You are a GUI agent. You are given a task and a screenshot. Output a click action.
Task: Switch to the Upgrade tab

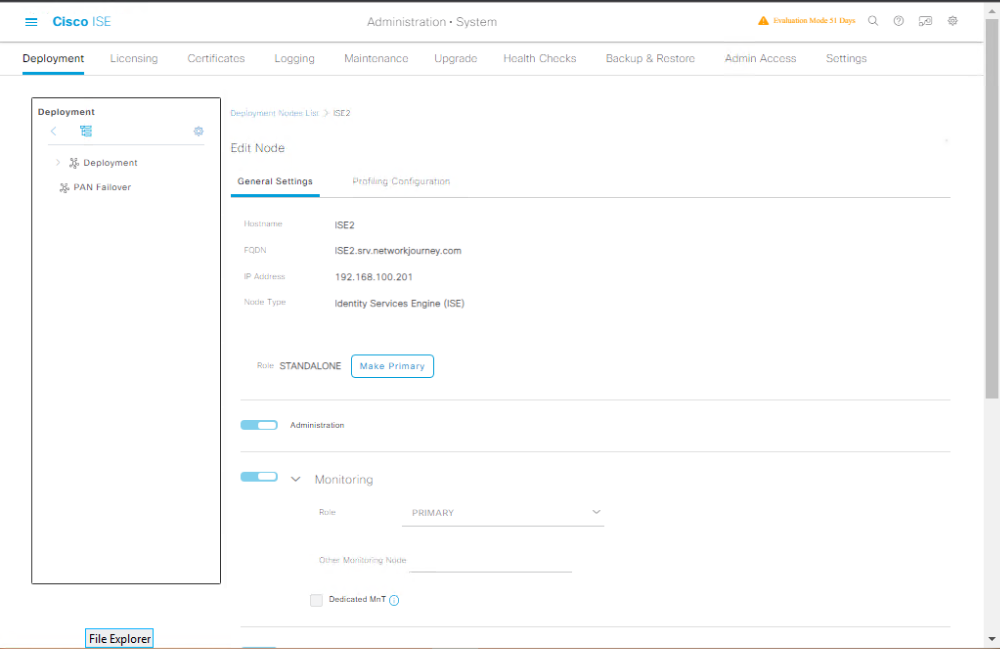pyautogui.click(x=455, y=58)
